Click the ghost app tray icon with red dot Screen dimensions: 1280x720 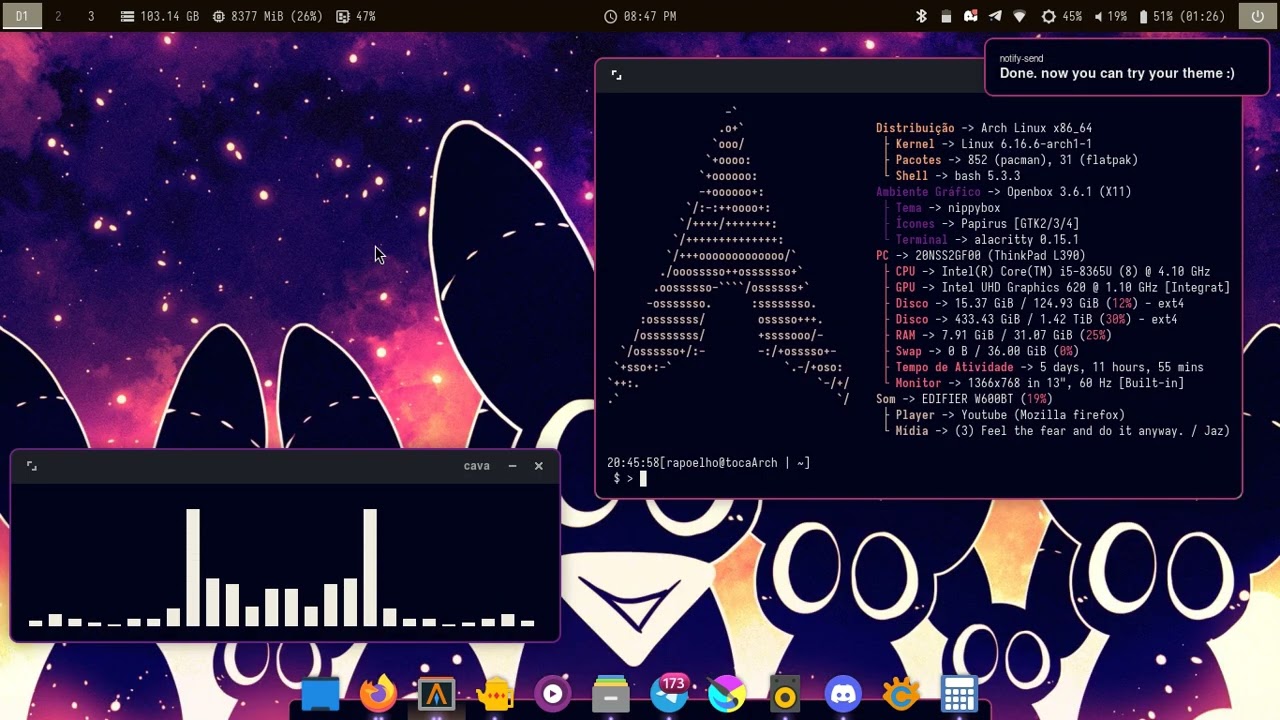(970, 16)
